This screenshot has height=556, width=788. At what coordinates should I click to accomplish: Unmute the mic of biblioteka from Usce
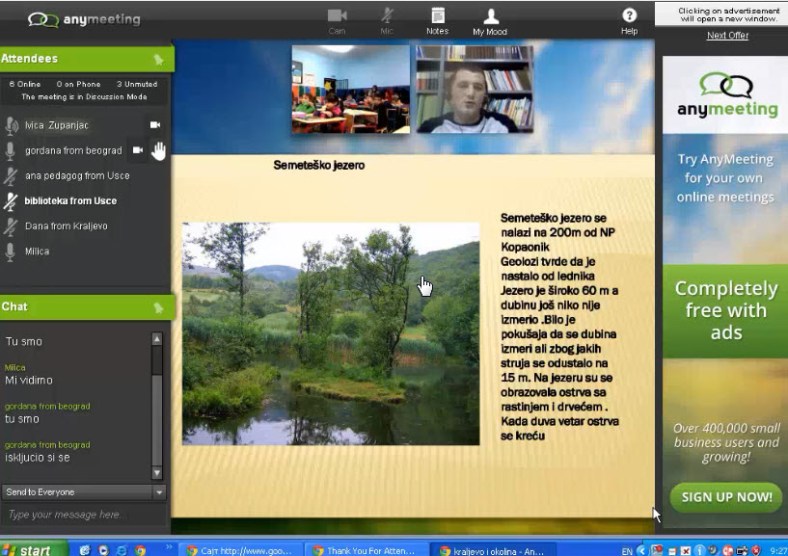coord(12,201)
